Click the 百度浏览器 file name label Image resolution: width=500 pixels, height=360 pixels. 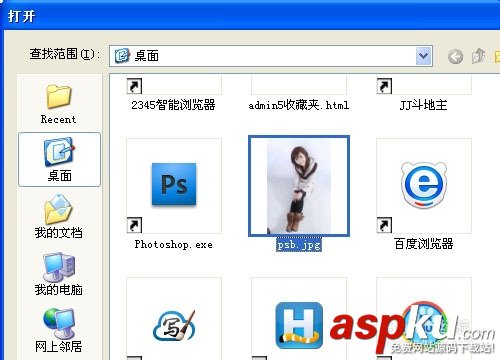click(423, 244)
